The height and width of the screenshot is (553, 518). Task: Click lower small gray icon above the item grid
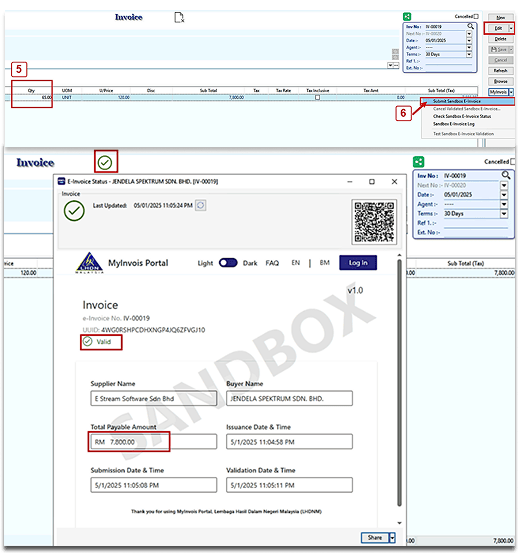tap(395, 57)
